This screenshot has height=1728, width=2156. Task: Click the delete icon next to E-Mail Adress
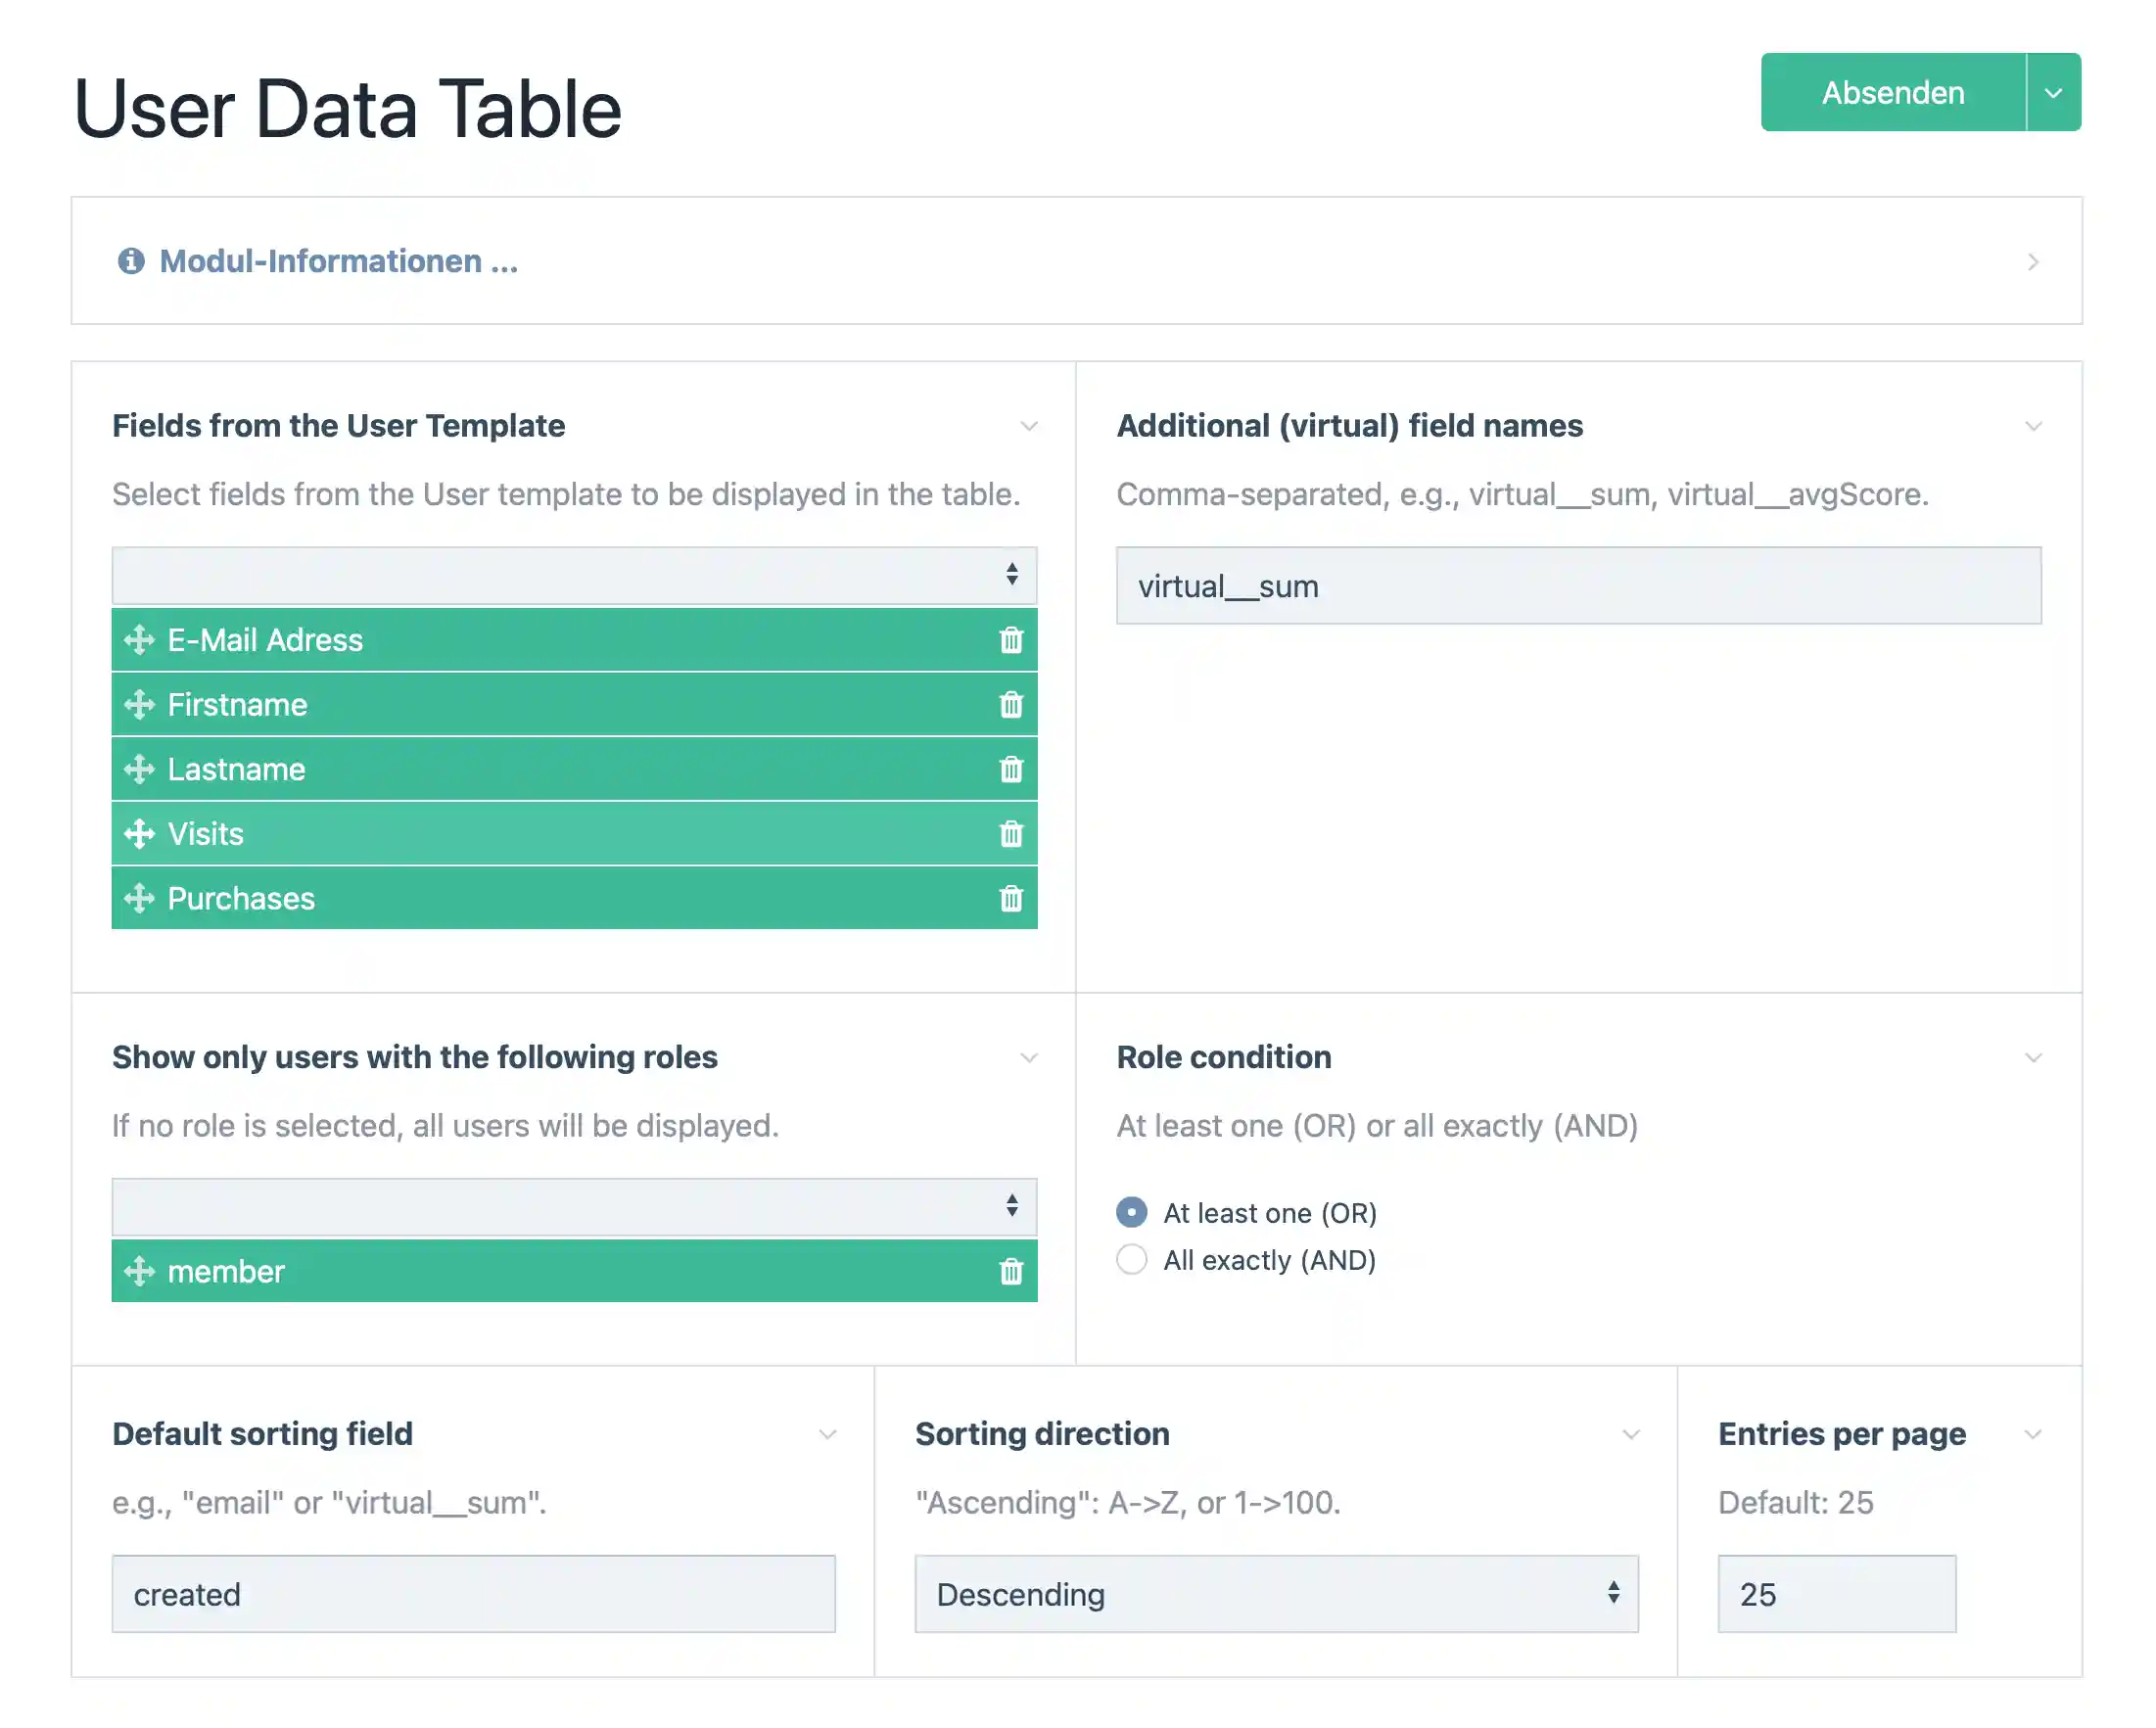point(1011,640)
